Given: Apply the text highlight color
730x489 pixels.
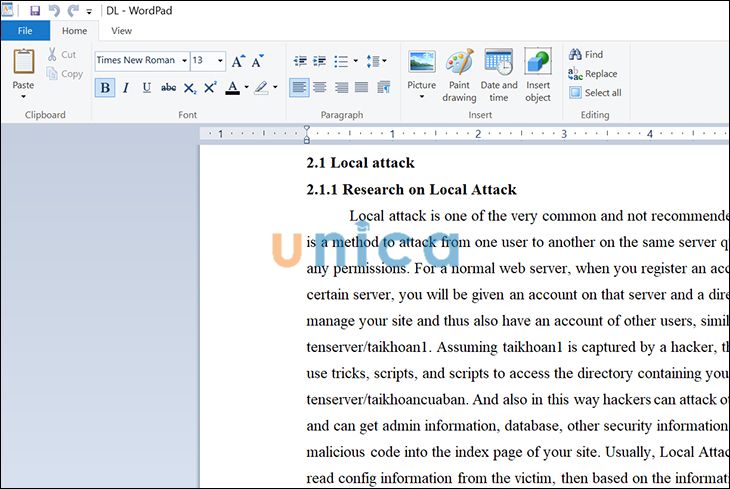Looking at the screenshot, I should [x=261, y=88].
